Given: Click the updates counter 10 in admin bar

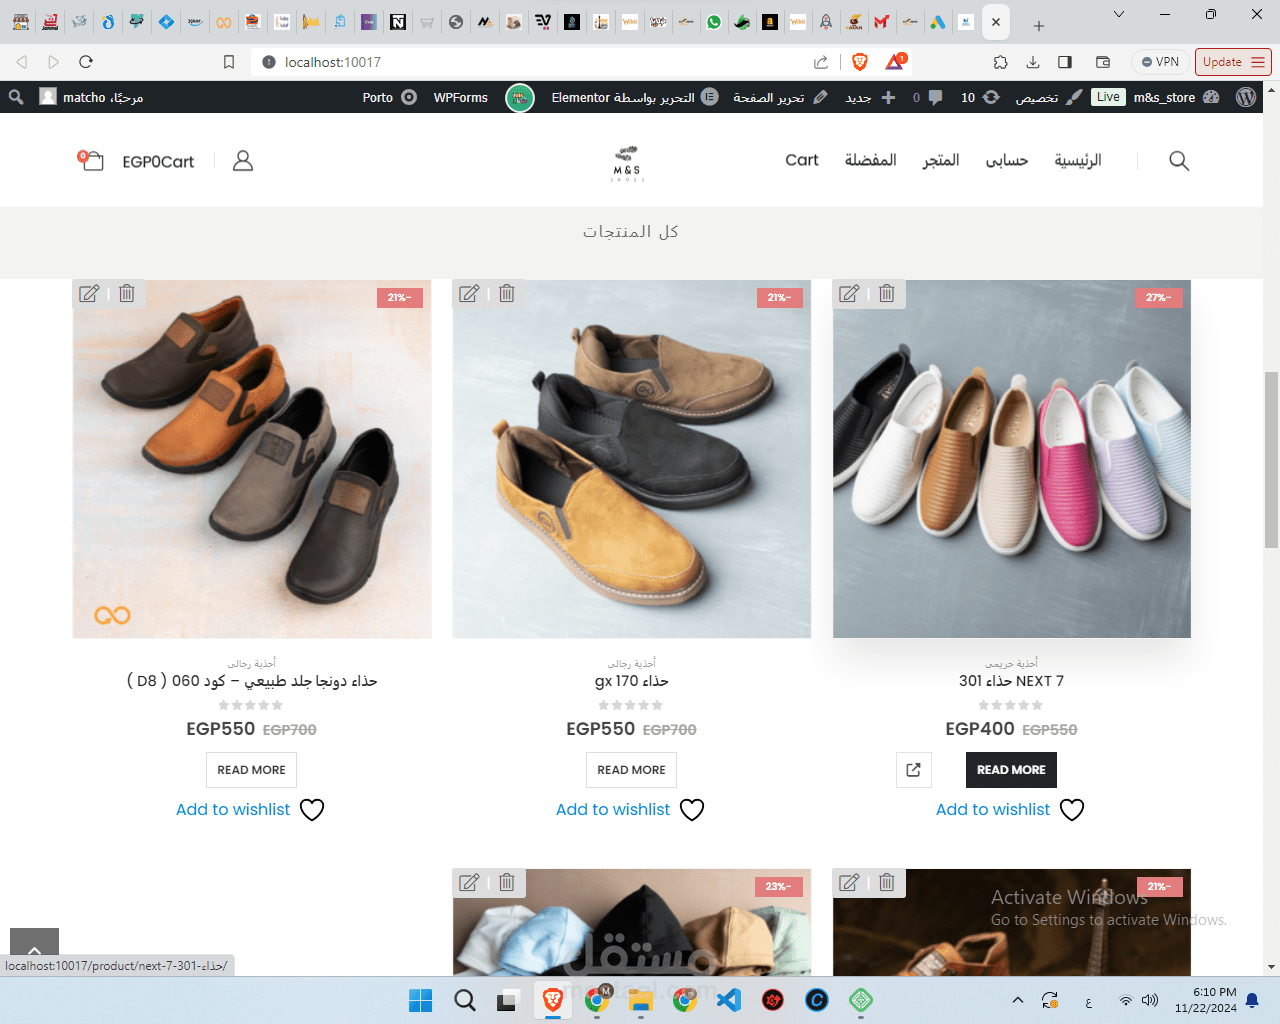Looking at the screenshot, I should [x=980, y=97].
